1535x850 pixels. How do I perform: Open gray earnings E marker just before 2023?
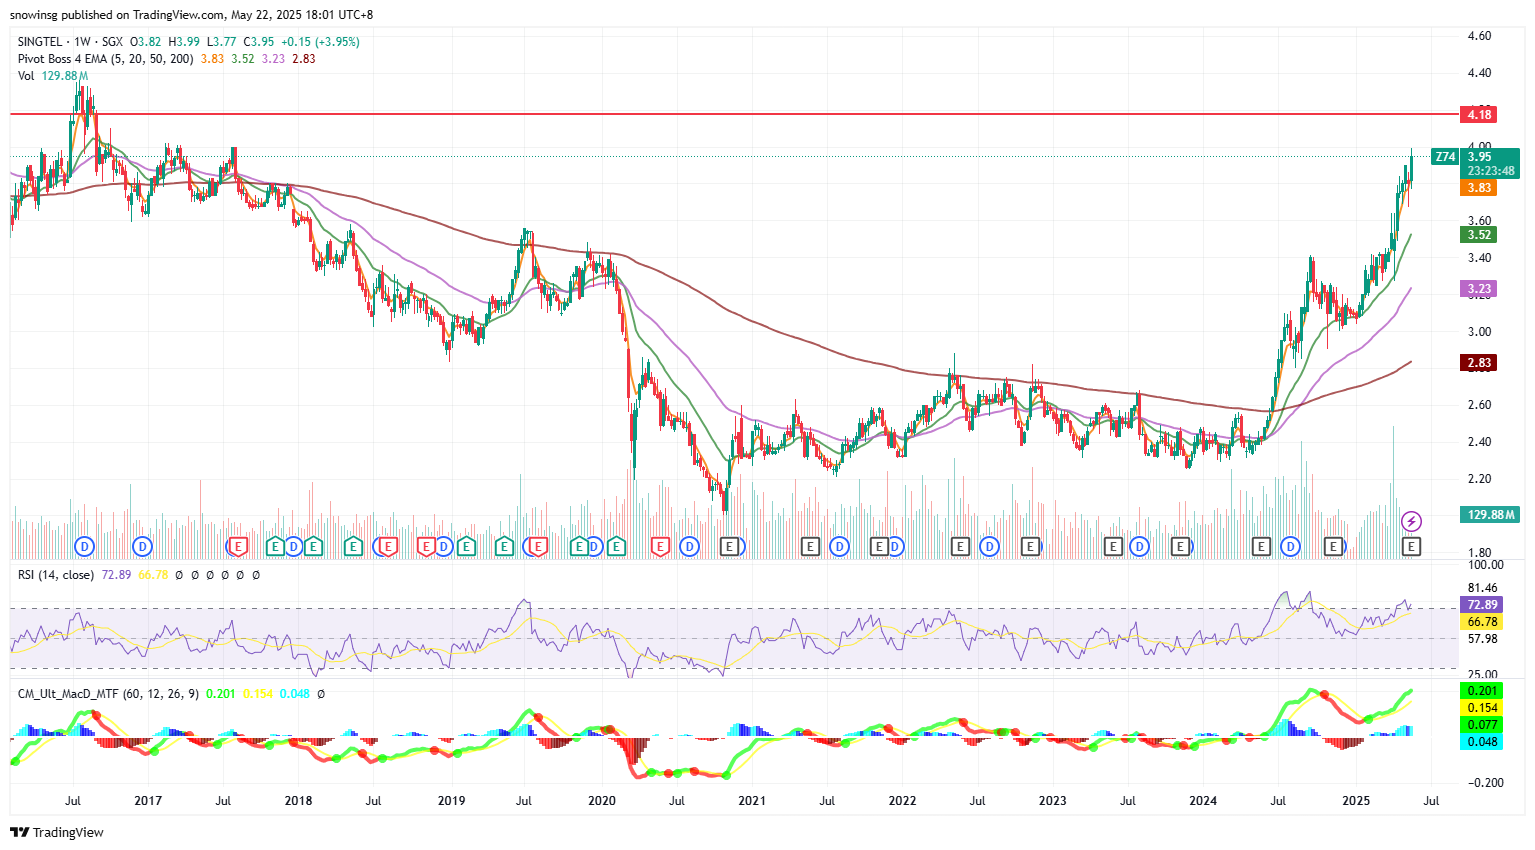[1030, 546]
